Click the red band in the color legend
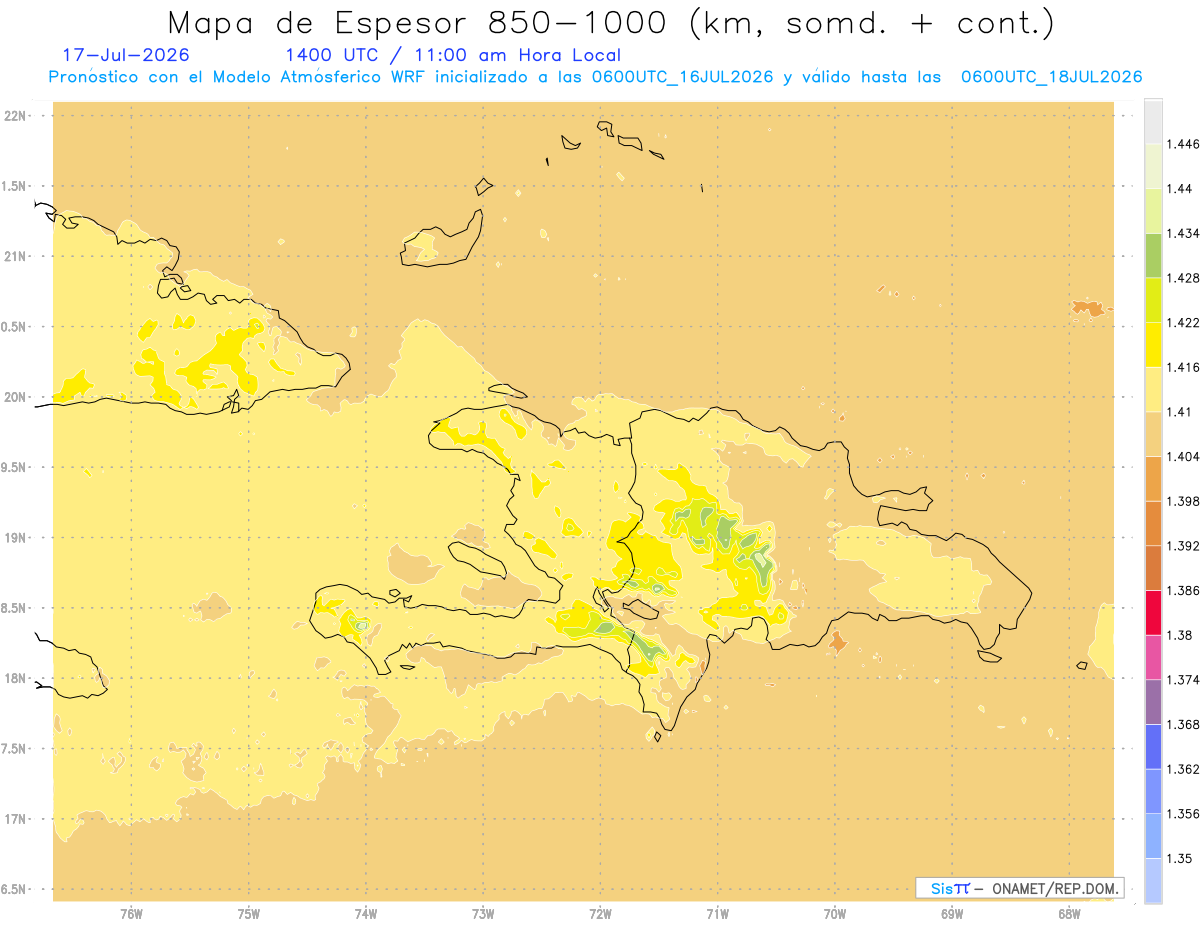The width and height of the screenshot is (1200, 927). (x=1153, y=613)
